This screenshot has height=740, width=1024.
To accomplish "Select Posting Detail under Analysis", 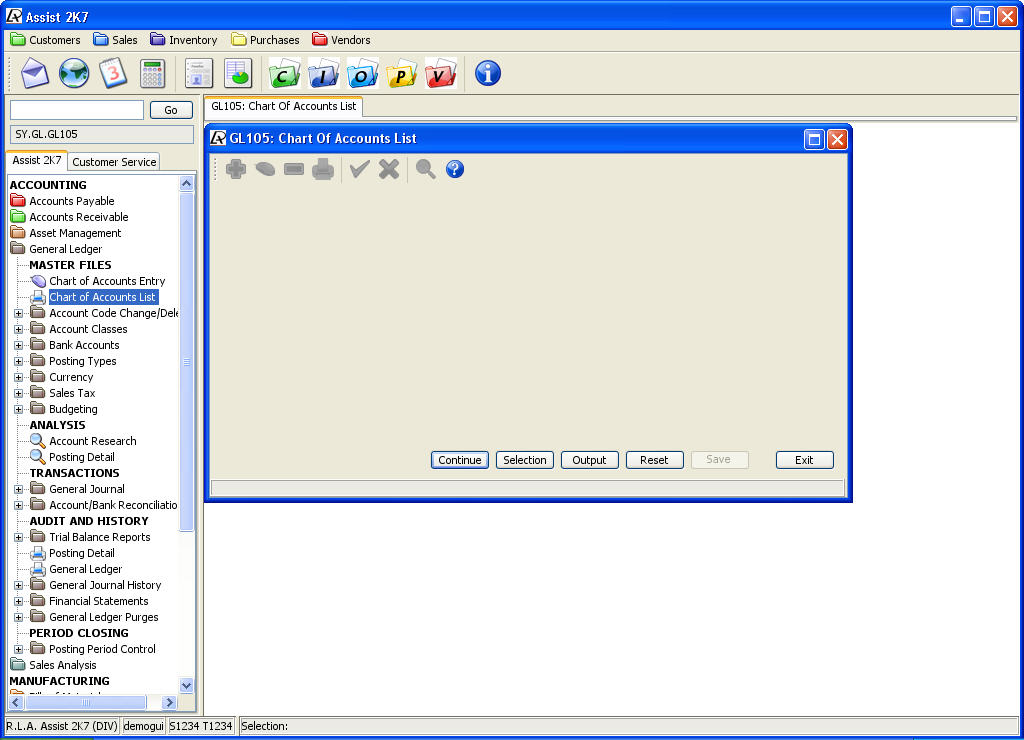I will (72, 457).
